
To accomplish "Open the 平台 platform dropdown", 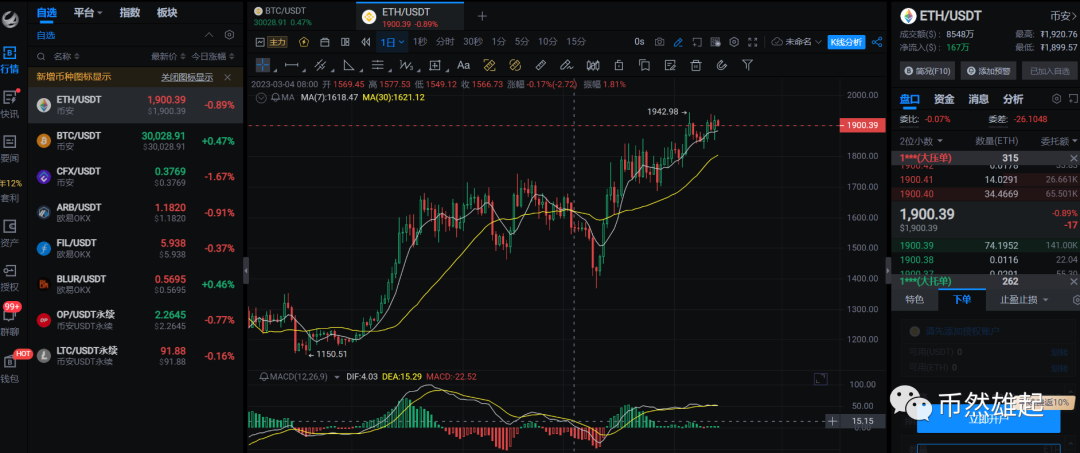I will coord(88,12).
